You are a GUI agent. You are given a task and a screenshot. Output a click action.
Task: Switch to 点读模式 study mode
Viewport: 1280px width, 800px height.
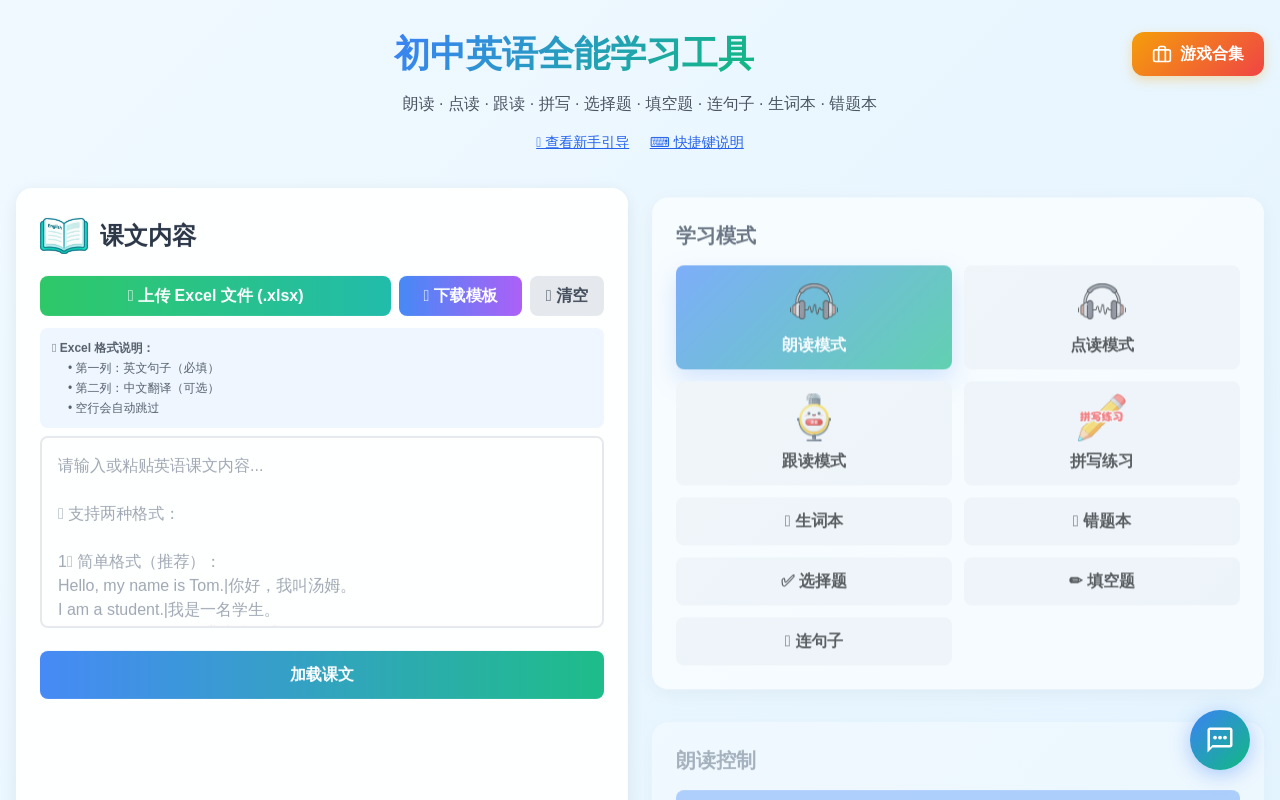click(x=1101, y=317)
